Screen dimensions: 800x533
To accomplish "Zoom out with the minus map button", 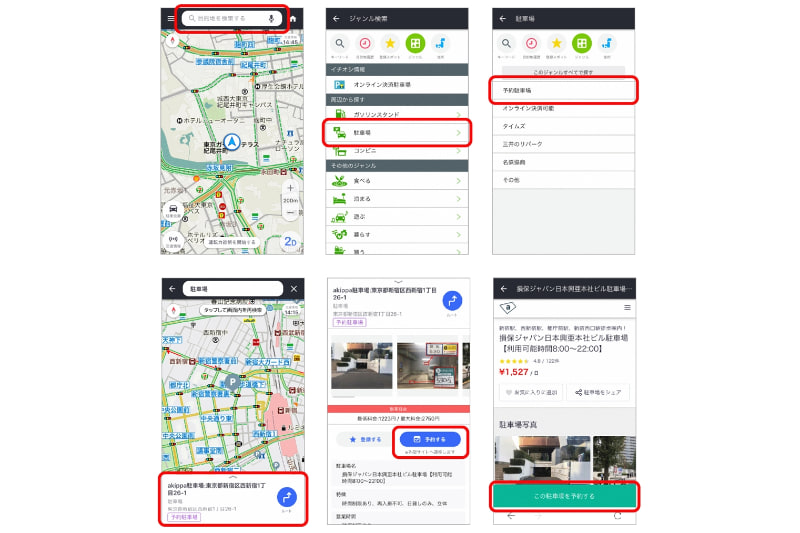I will pos(290,212).
